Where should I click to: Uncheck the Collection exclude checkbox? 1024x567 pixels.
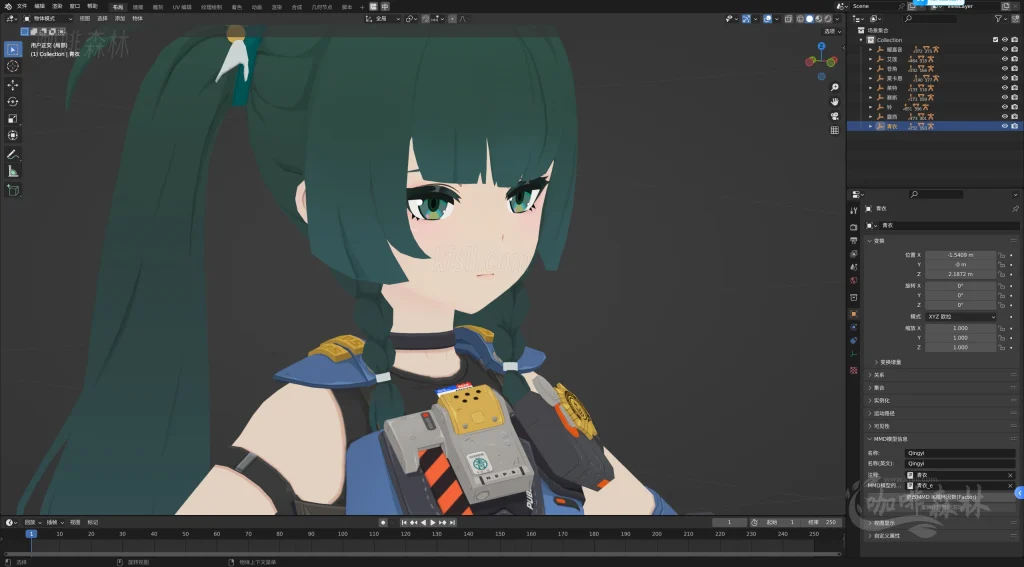click(995, 40)
